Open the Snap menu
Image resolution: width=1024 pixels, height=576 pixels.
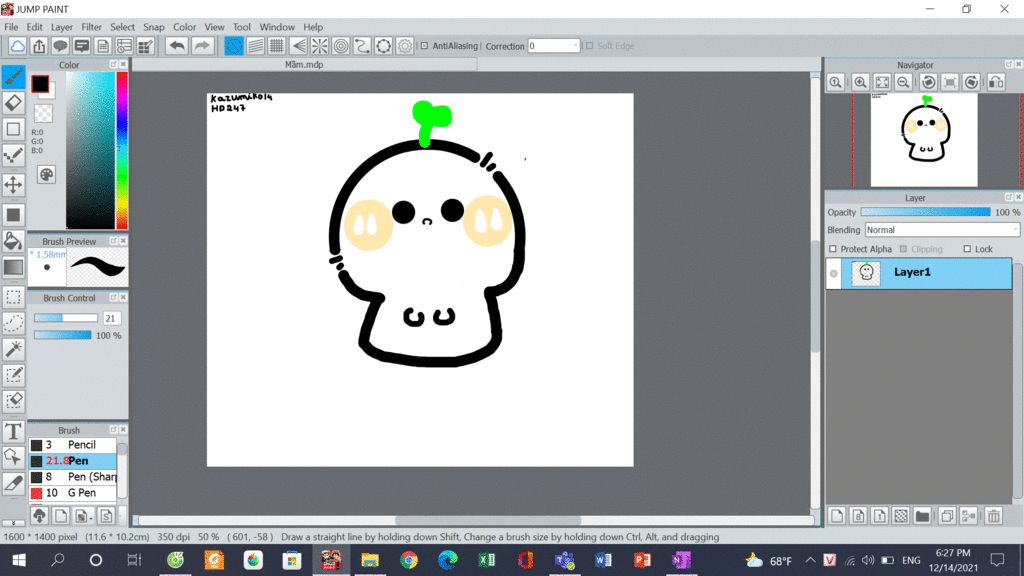(153, 27)
